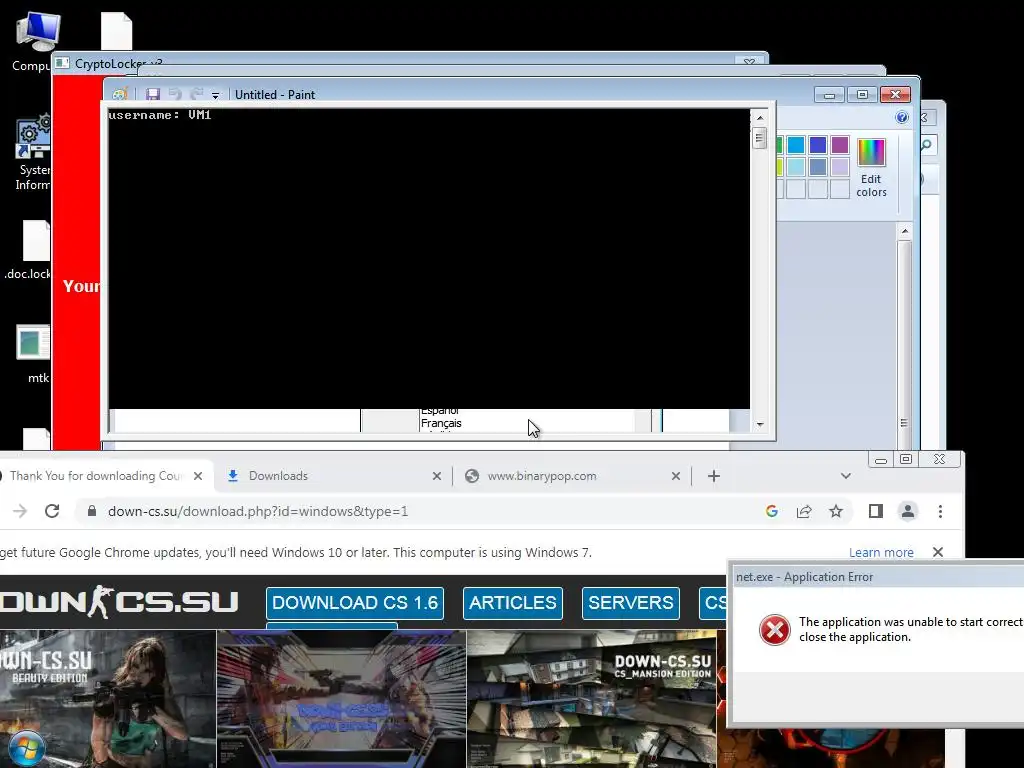Open a new Chrome tab with the plus button
Screen dimensions: 1024x768
(714, 476)
